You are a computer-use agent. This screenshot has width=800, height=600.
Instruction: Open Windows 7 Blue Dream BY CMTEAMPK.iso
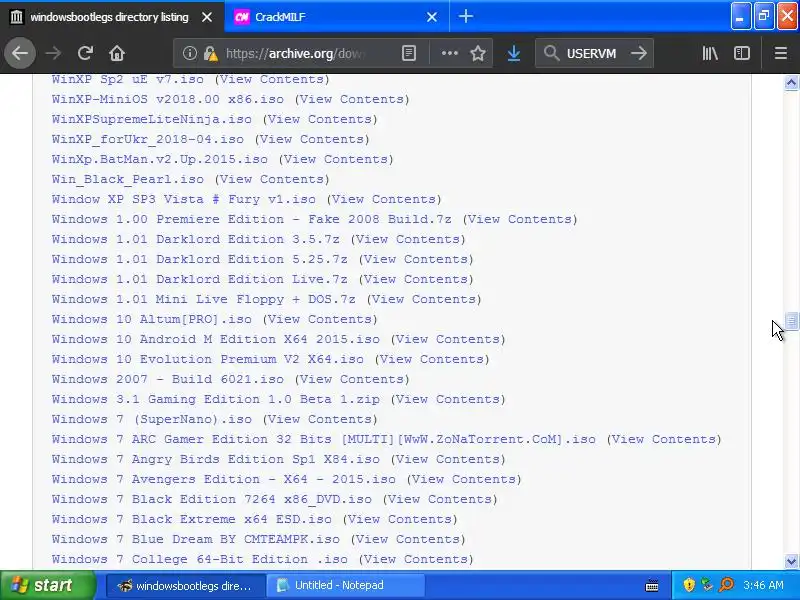tap(196, 539)
